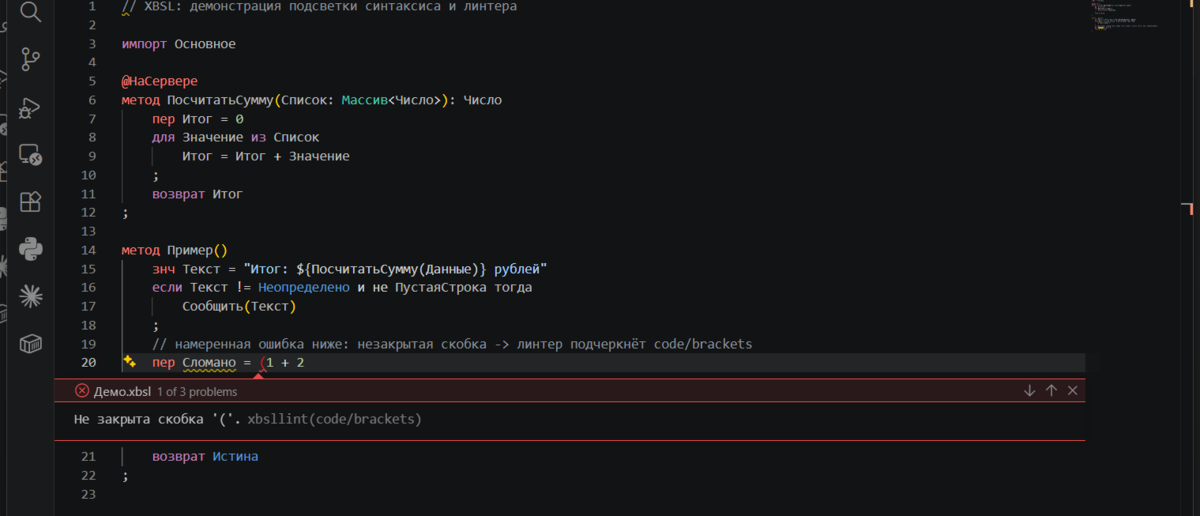Go to next problem with down arrow
This screenshot has height=516, width=1200.
click(x=1029, y=391)
